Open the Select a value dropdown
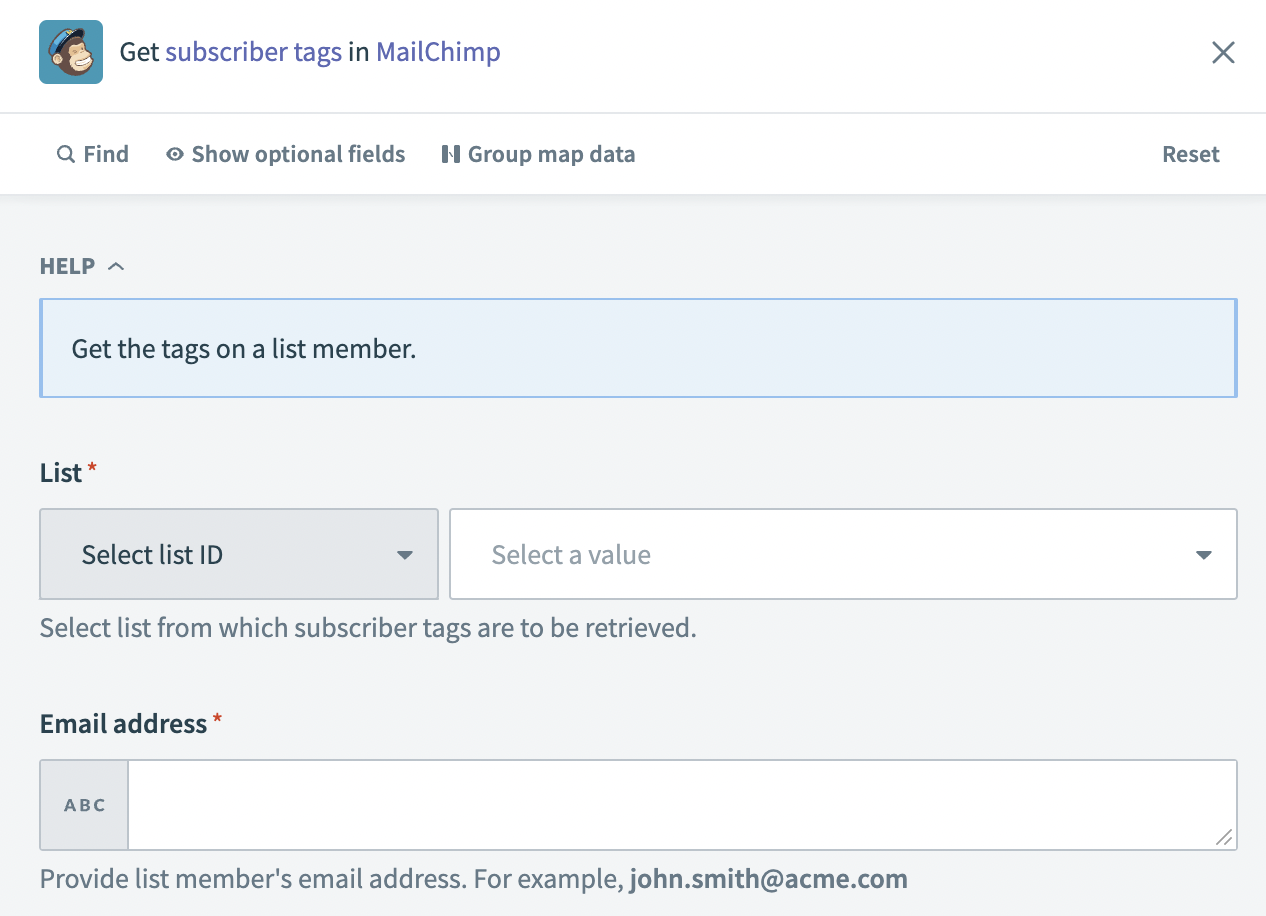The width and height of the screenshot is (1266, 916). point(843,554)
